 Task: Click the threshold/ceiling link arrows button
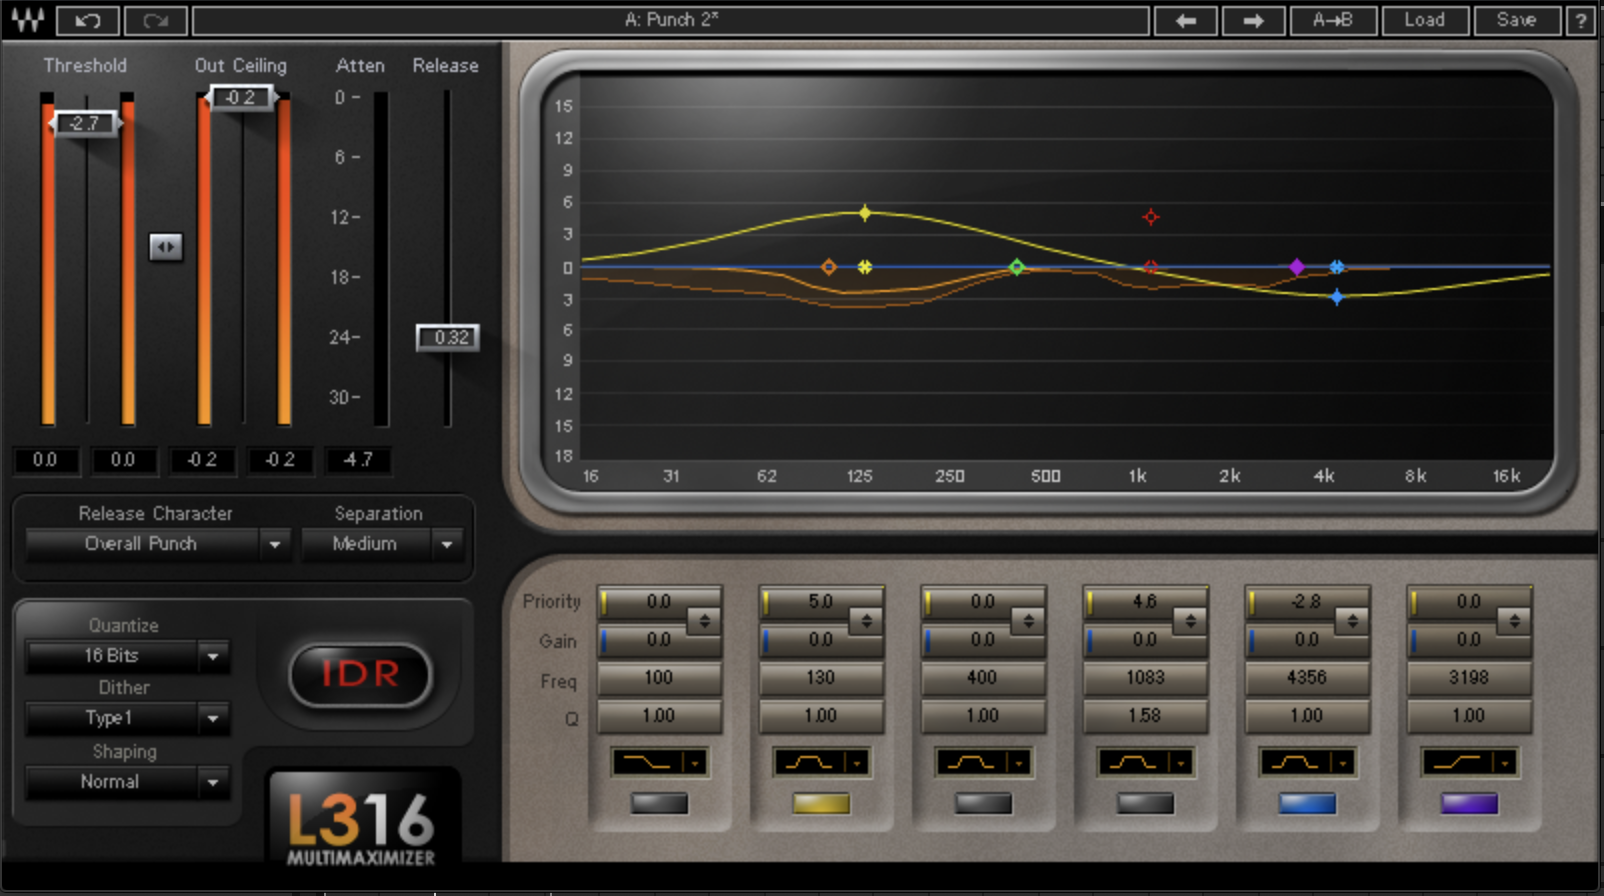coord(166,246)
